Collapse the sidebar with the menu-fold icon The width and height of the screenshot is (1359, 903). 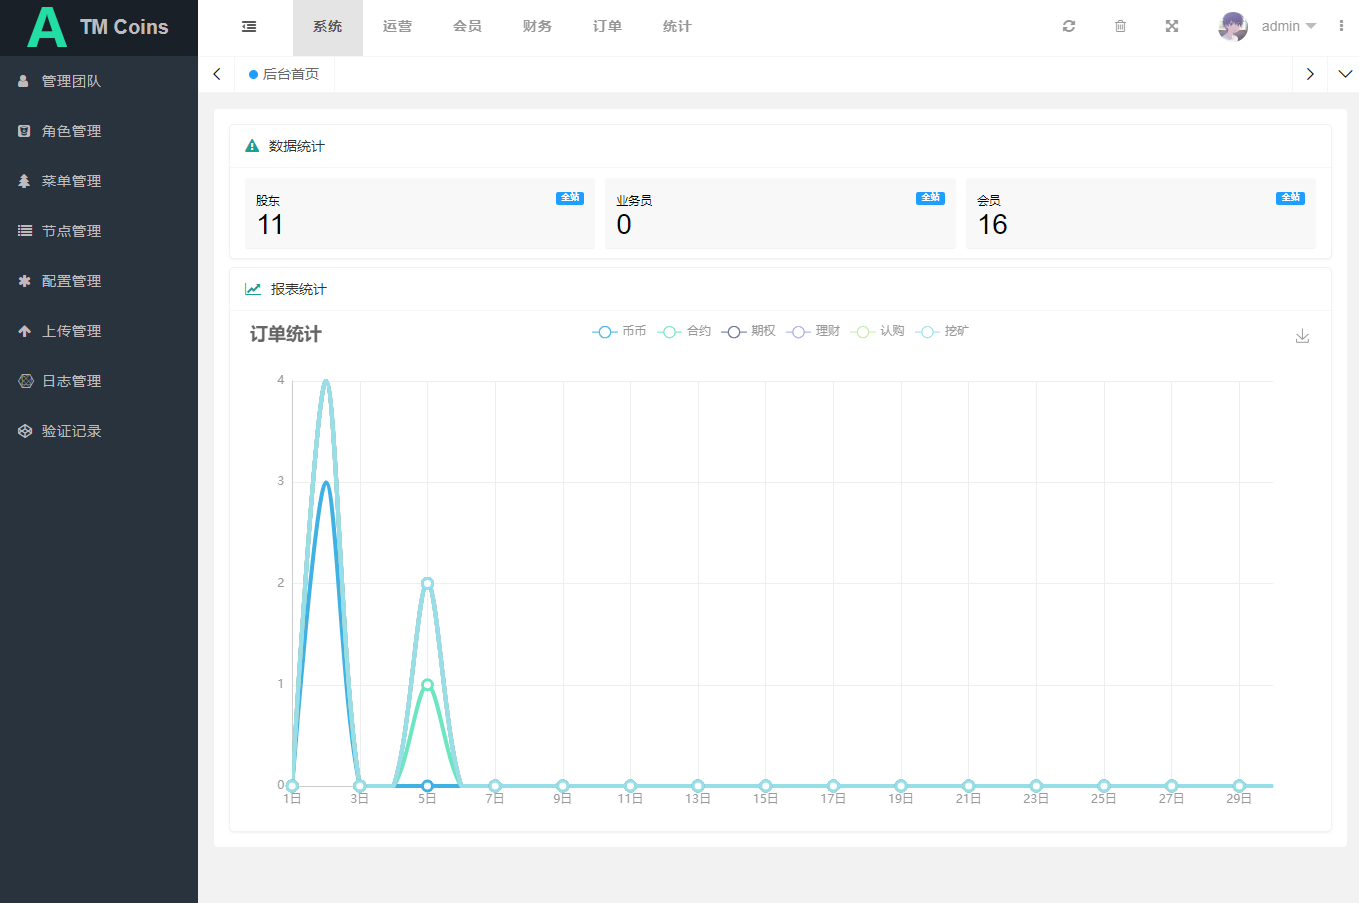click(x=249, y=27)
